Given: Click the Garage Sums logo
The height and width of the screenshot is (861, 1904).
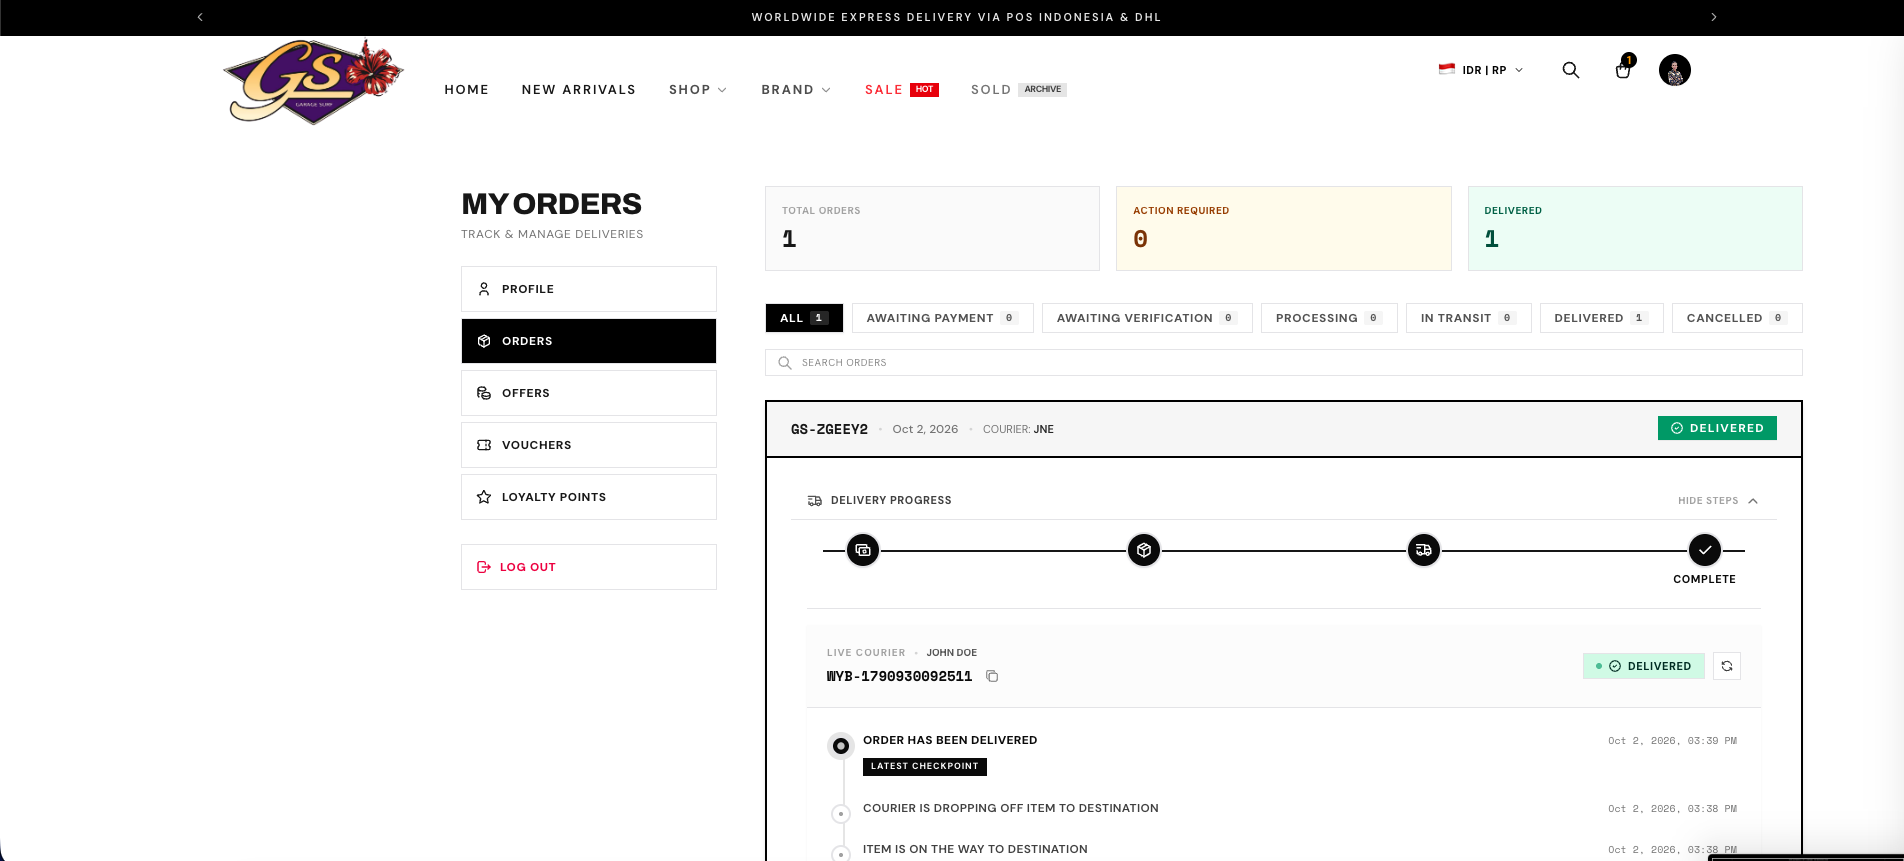Looking at the screenshot, I should pos(313,82).
